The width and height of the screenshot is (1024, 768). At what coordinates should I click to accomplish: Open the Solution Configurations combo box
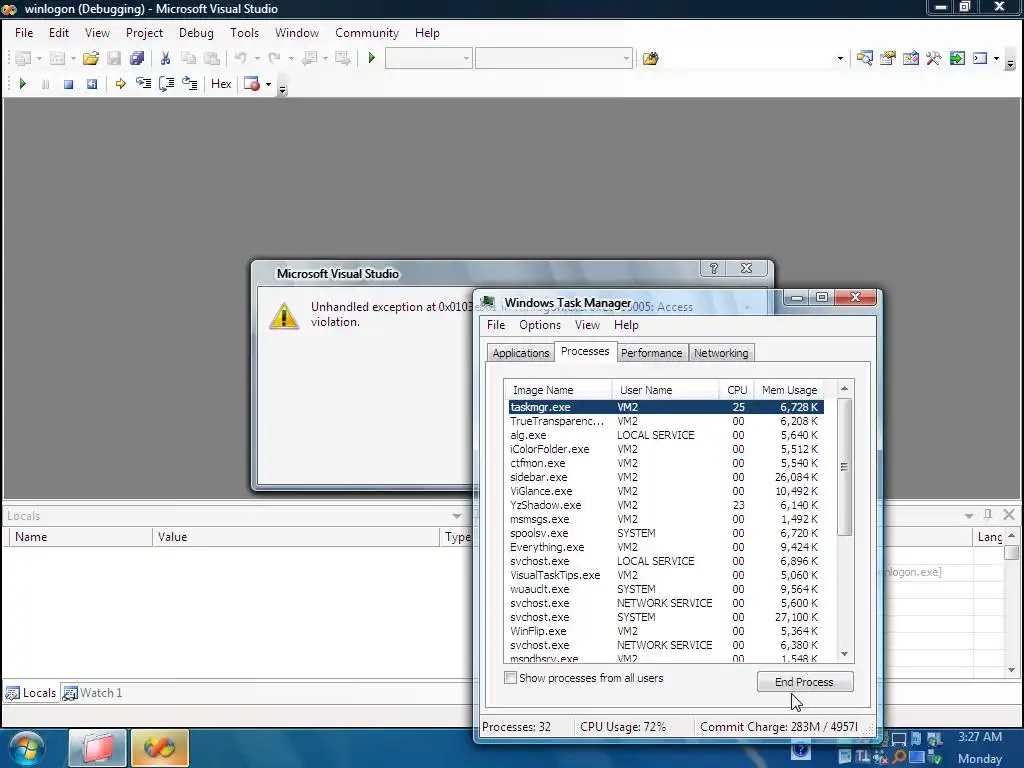[428, 58]
